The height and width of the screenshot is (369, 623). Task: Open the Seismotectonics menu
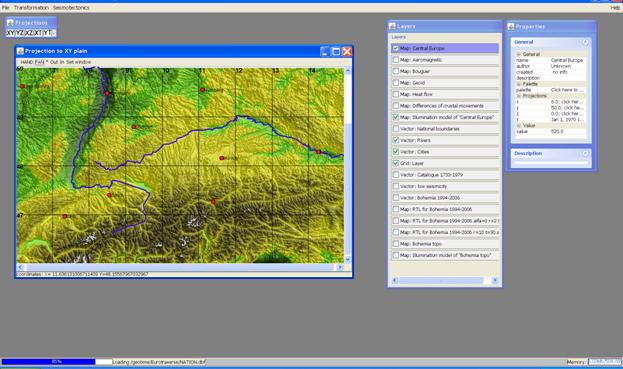(x=71, y=8)
